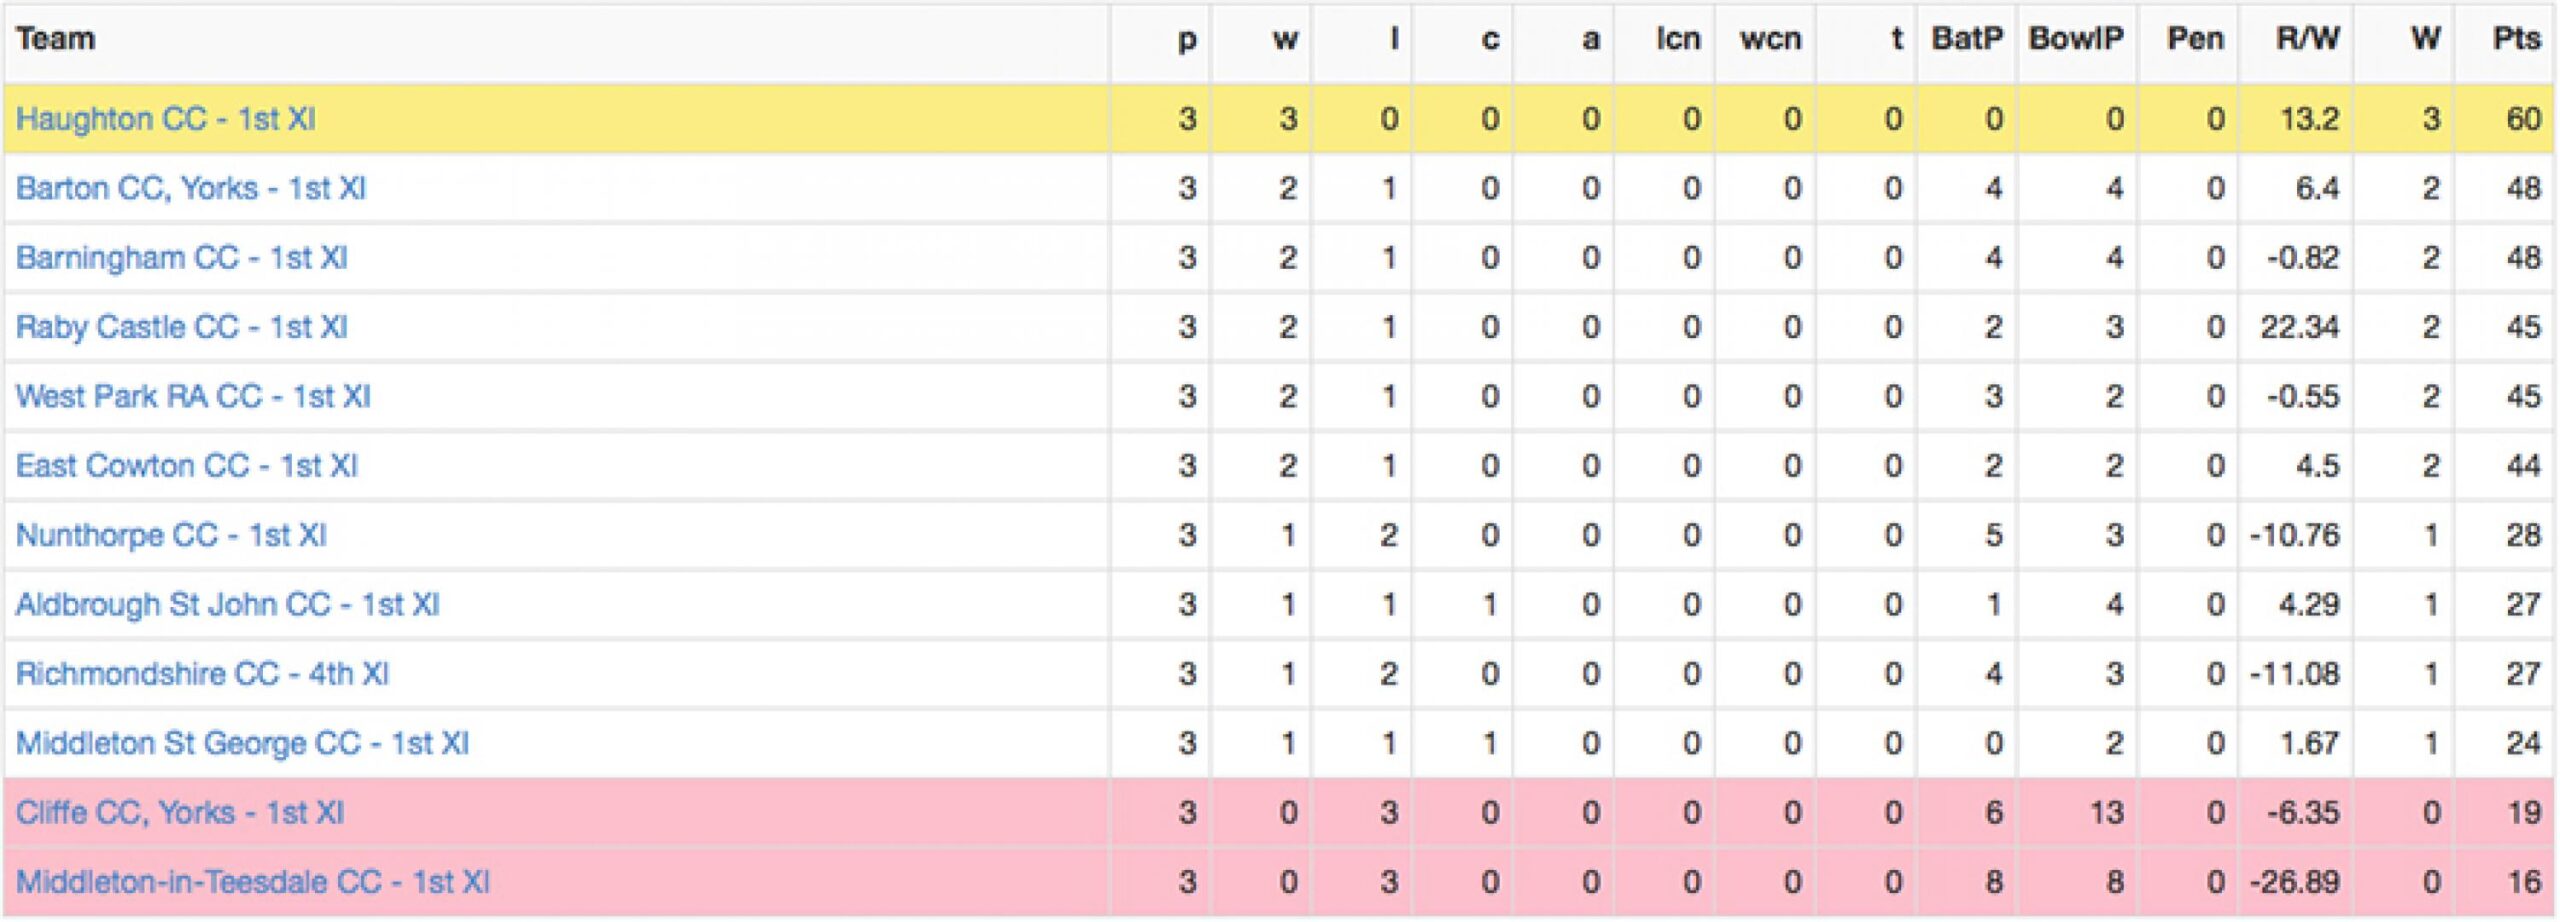Select Middleton-in-Teesdale CC - 1st XI link
The width and height of the screenshot is (2560, 922).
tap(253, 882)
